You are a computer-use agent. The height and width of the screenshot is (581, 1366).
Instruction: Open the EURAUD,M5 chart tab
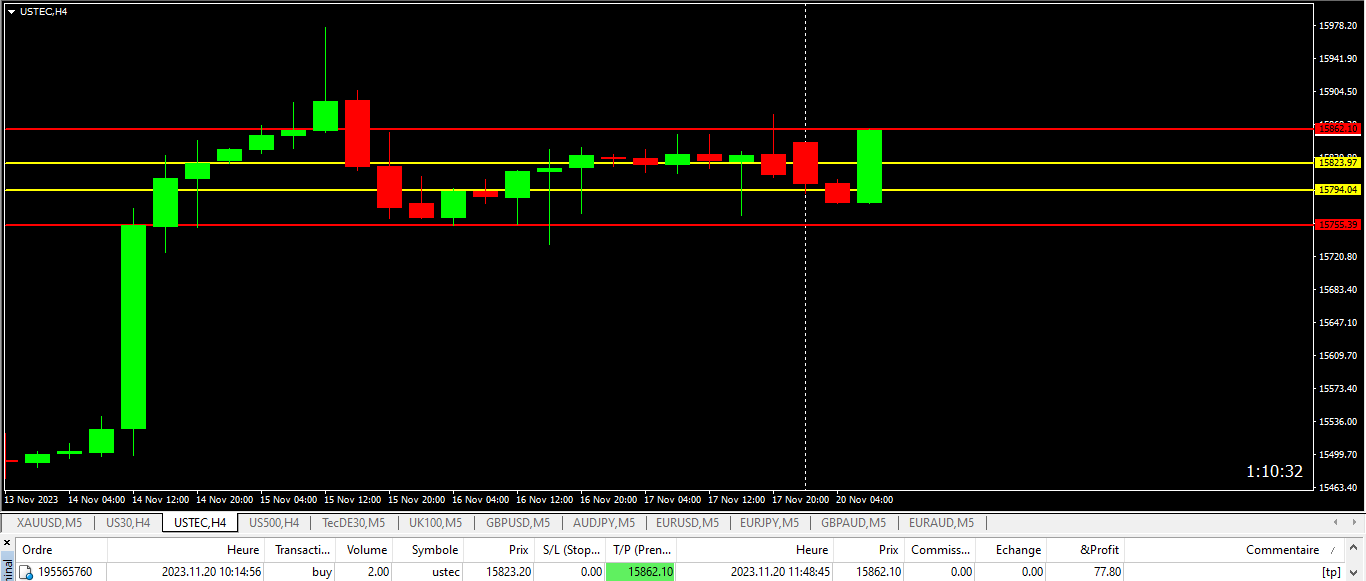[940, 522]
